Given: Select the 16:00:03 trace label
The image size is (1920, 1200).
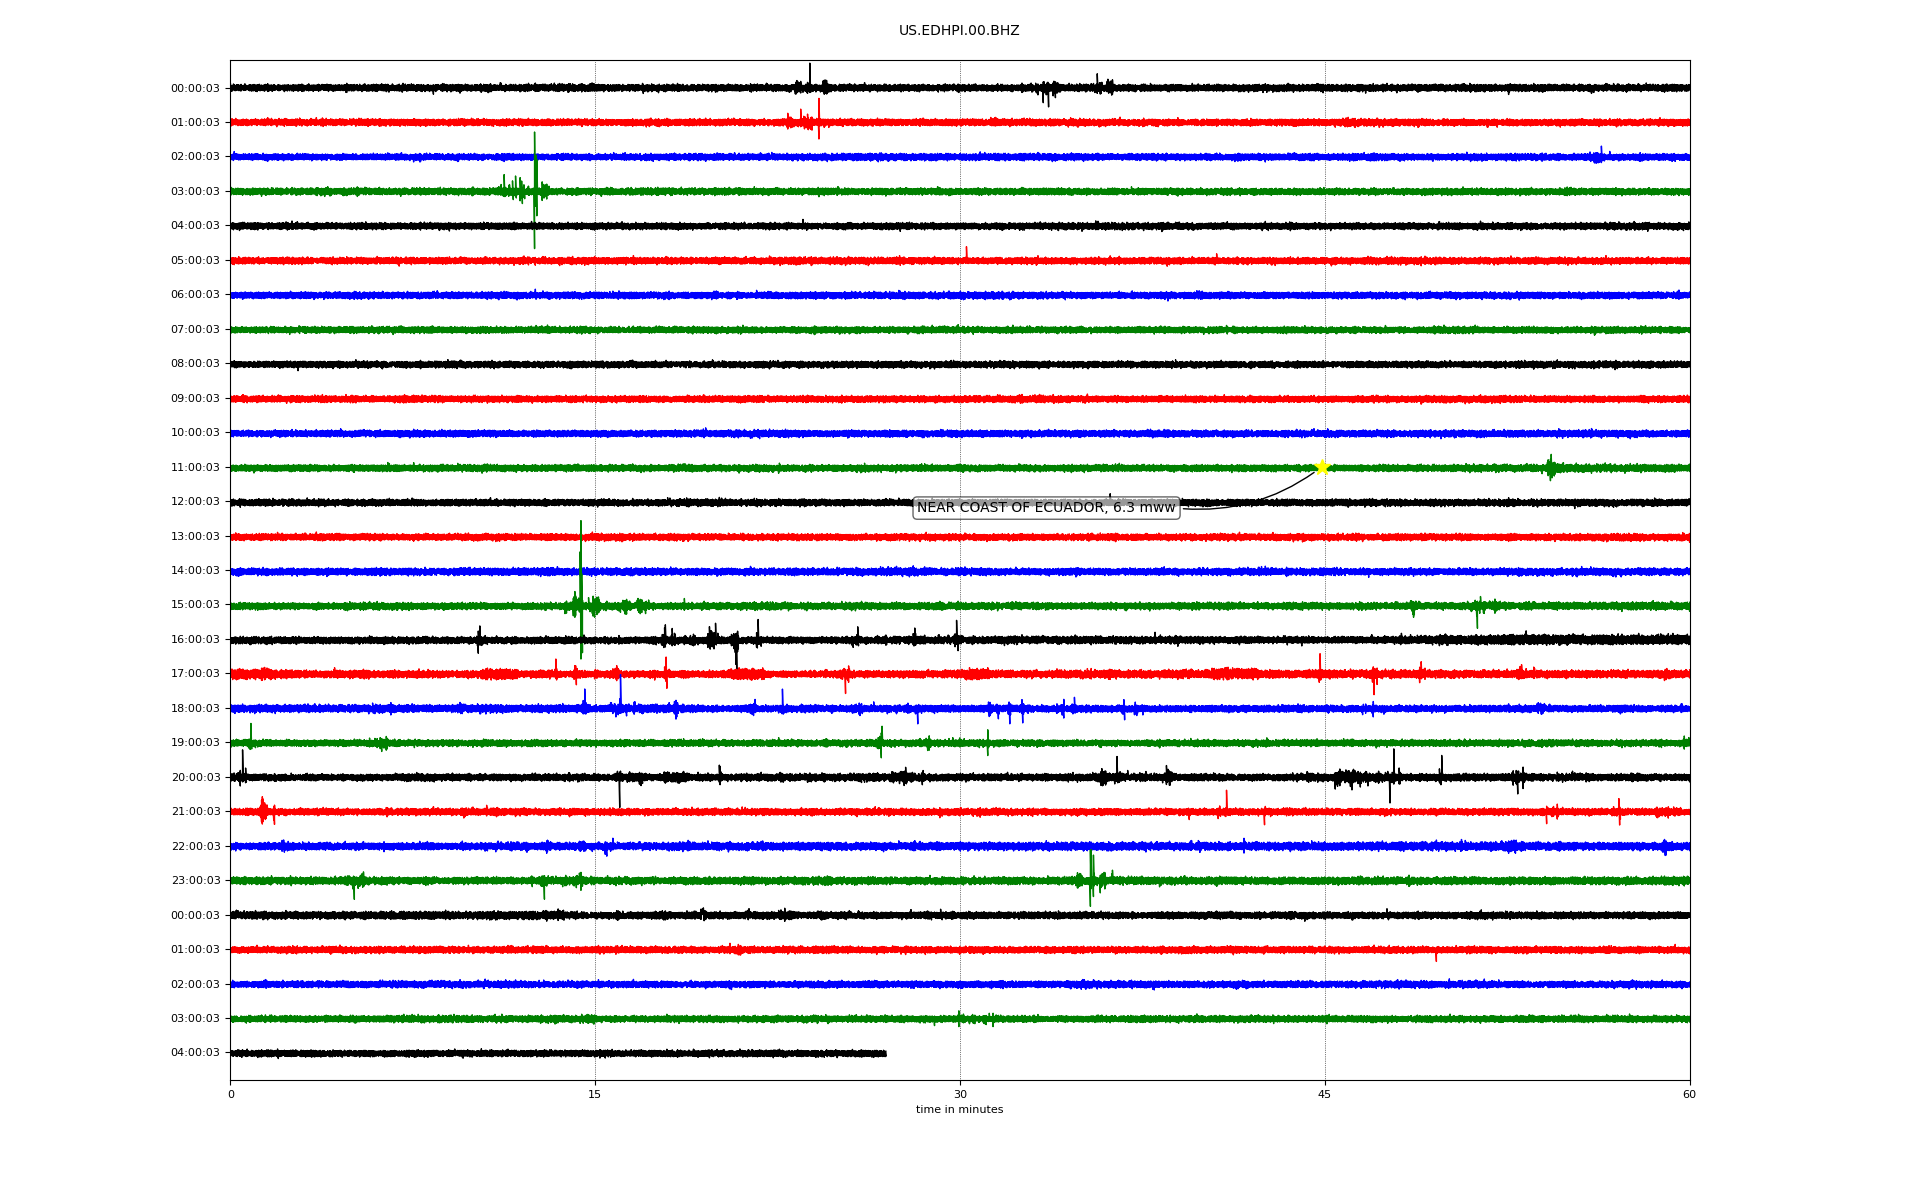Looking at the screenshot, I should tap(195, 640).
